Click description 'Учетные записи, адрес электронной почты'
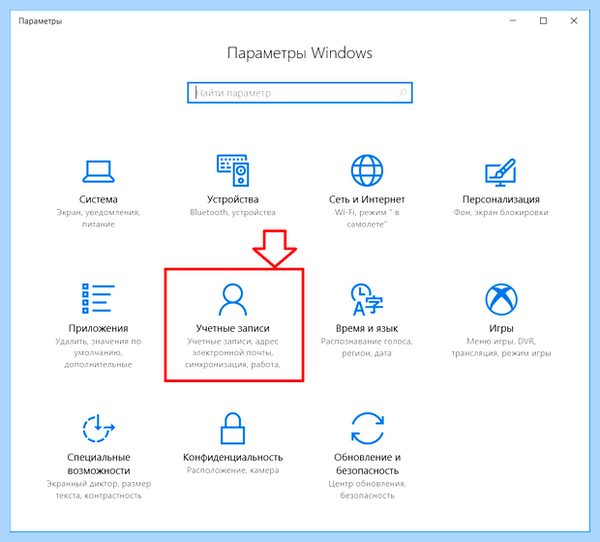The image size is (600, 542). [233, 353]
